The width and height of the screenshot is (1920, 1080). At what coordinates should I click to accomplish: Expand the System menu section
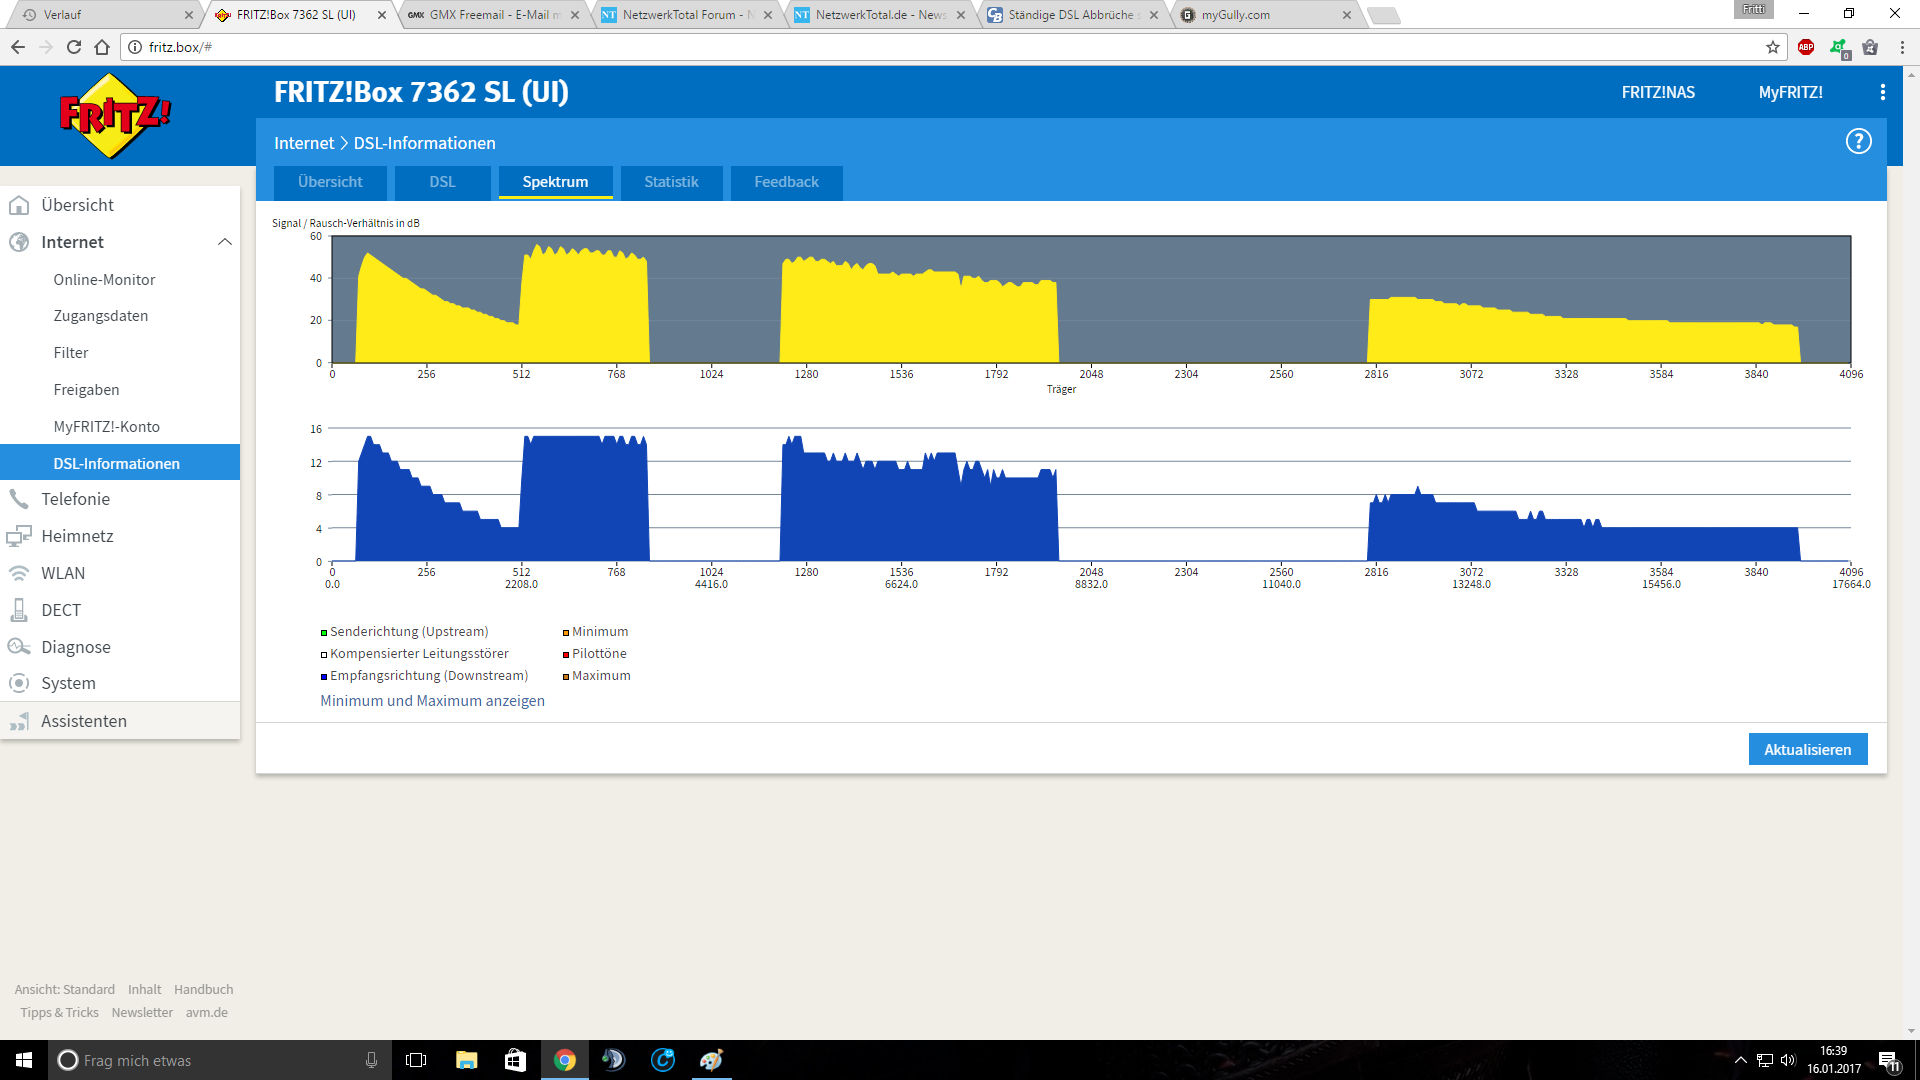tap(68, 683)
